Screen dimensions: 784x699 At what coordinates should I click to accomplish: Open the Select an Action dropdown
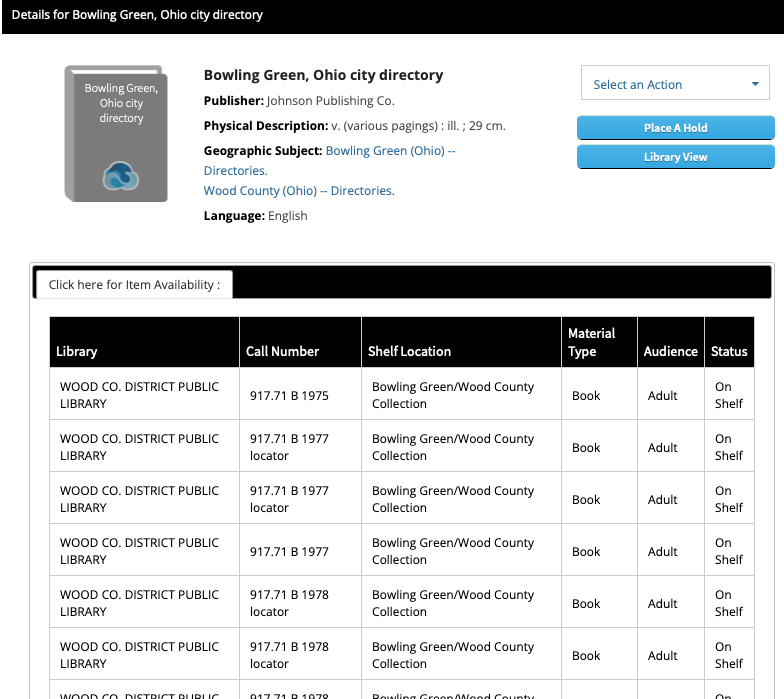676,84
